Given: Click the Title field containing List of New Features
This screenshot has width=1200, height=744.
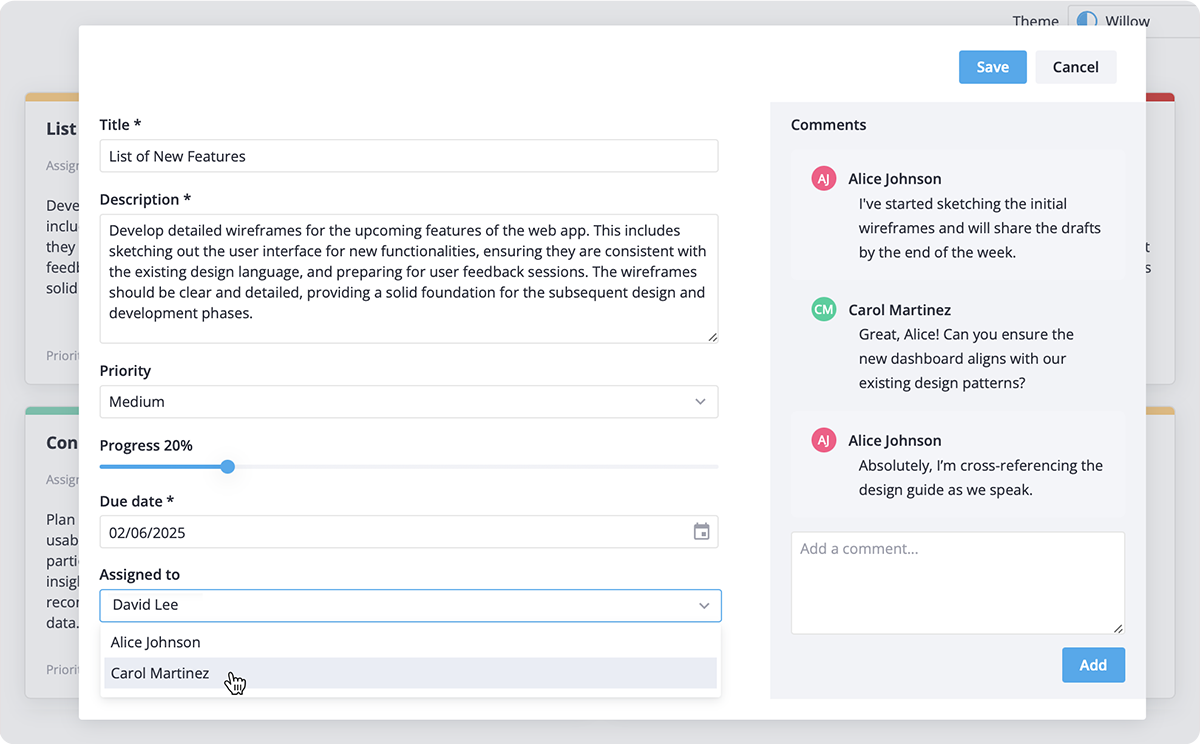Looking at the screenshot, I should [408, 156].
